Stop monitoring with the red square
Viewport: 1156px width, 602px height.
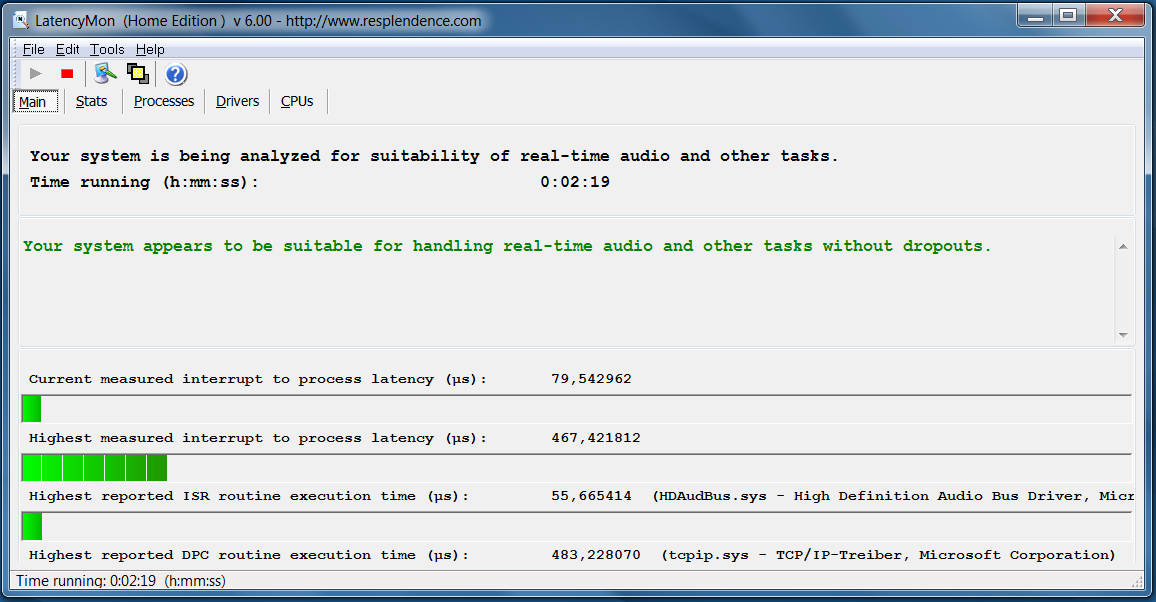pos(67,74)
